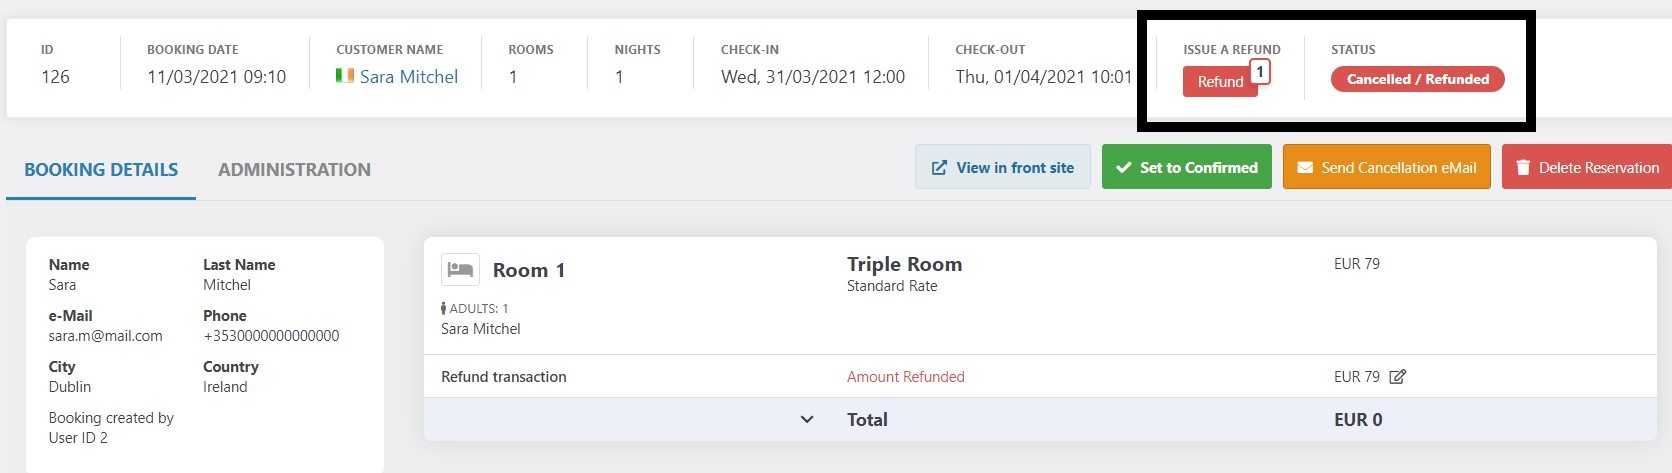Click the Set to Confirmed button
Image resolution: width=1672 pixels, height=473 pixels.
click(x=1187, y=167)
